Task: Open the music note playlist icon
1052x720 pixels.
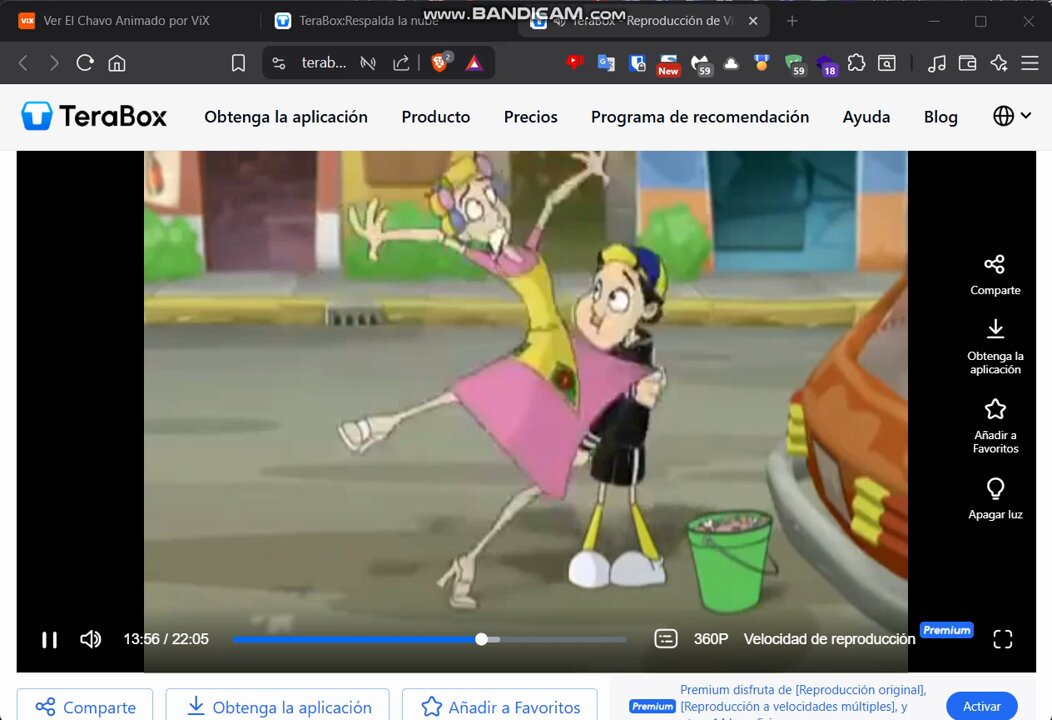Action: click(x=936, y=63)
